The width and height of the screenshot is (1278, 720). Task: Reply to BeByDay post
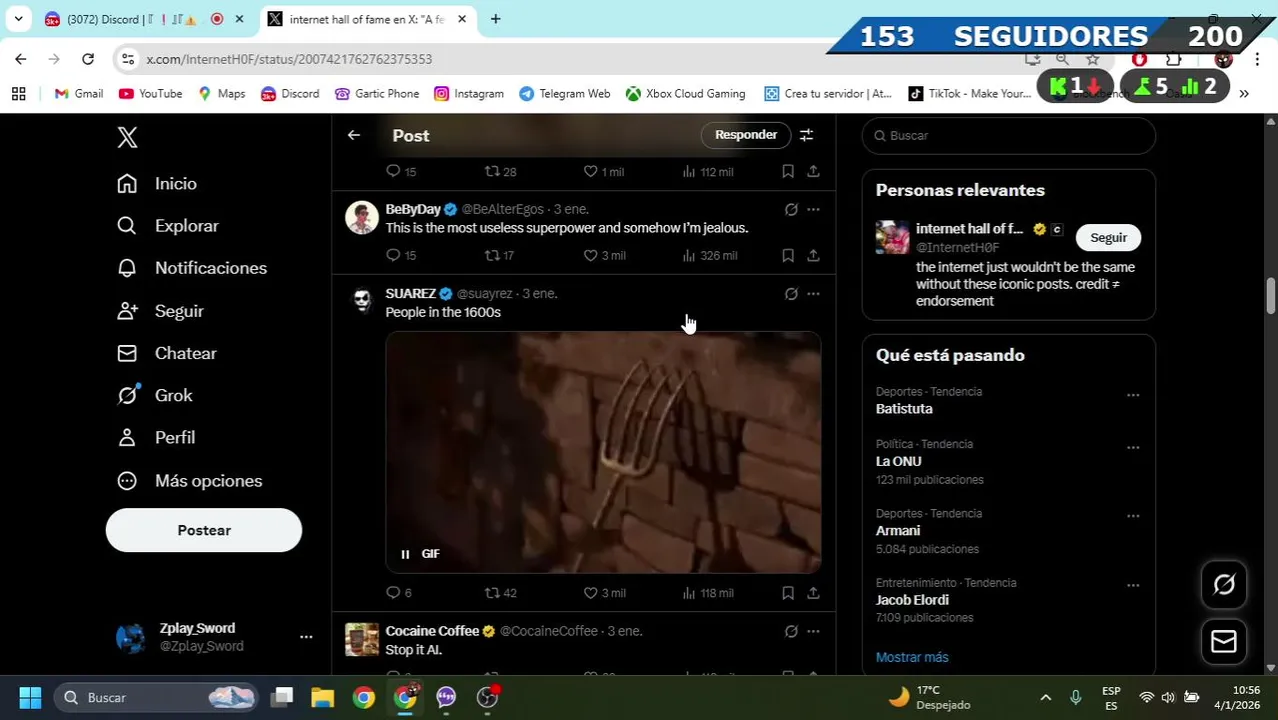click(x=401, y=256)
